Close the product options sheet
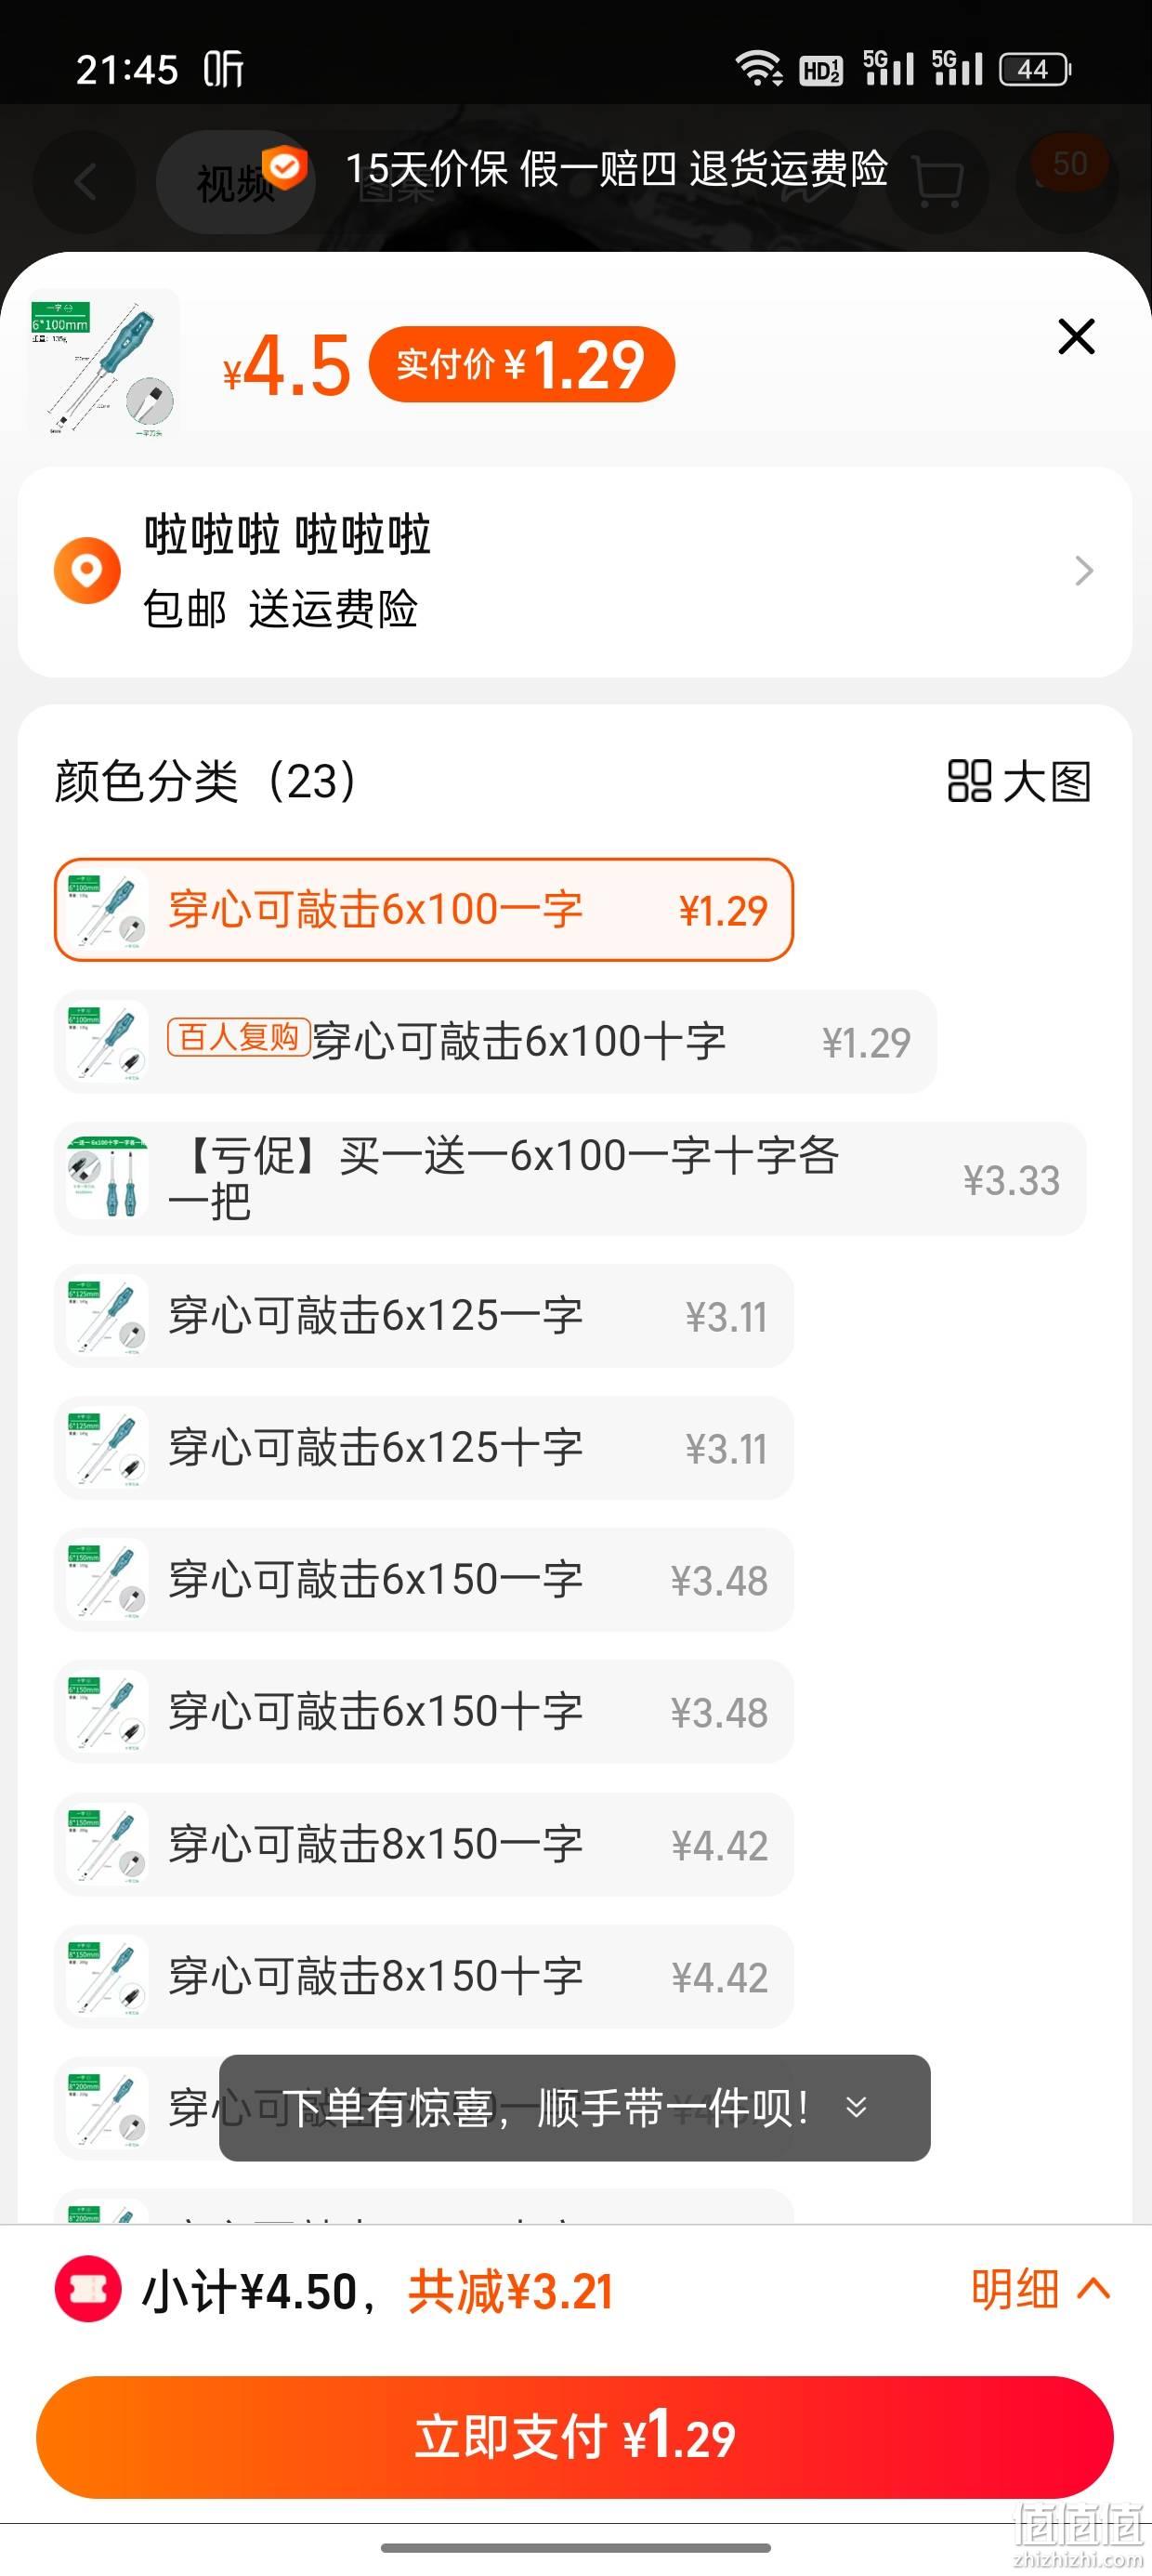Image resolution: width=1152 pixels, height=2576 pixels. [x=1076, y=337]
